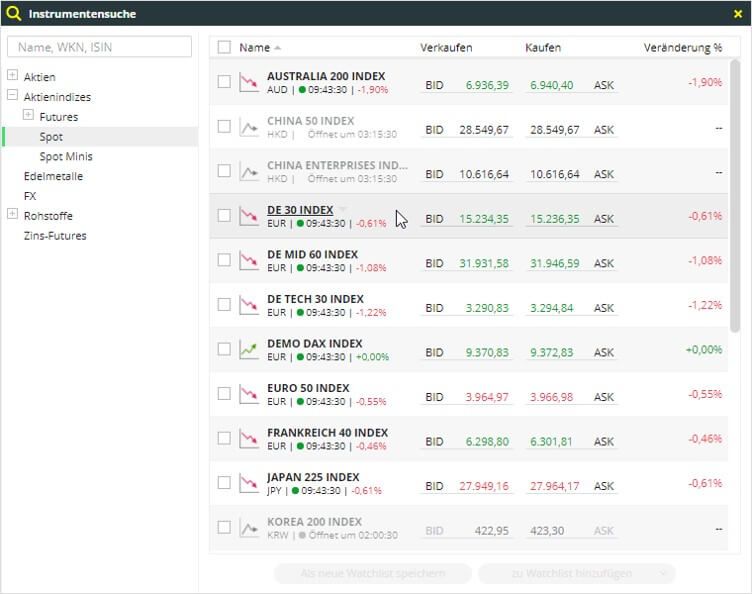
Task: Check the box for DE TECH 30 INDEX
Action: coord(224,305)
